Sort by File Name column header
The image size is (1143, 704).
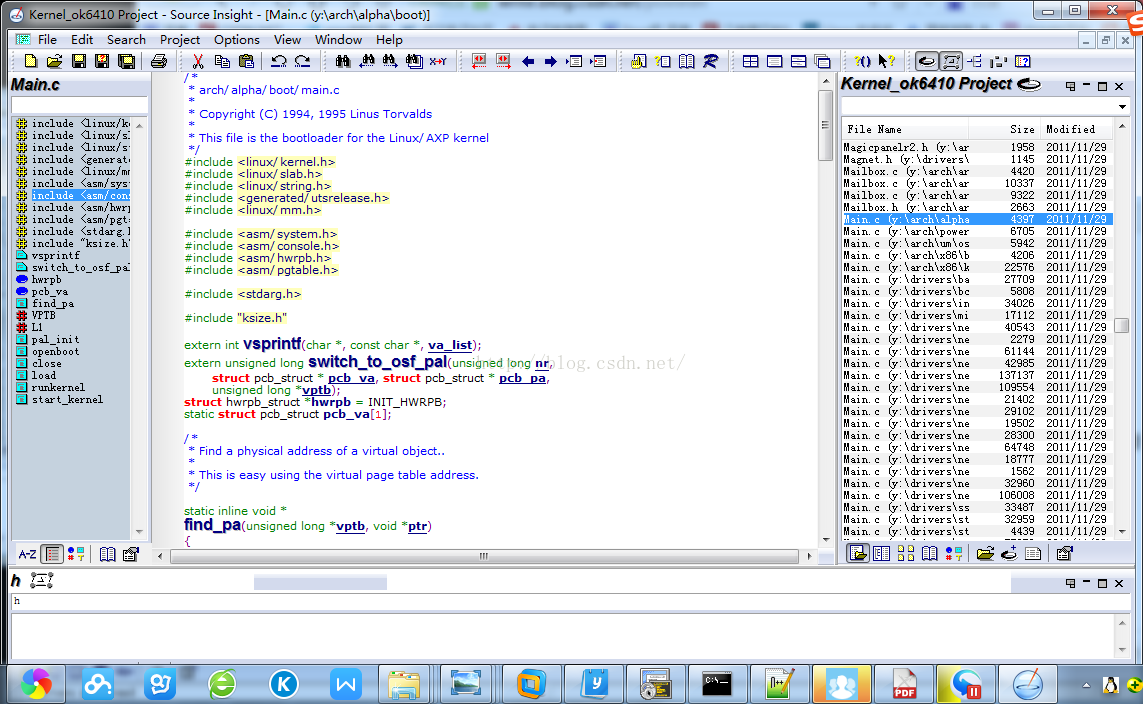pyautogui.click(x=905, y=129)
